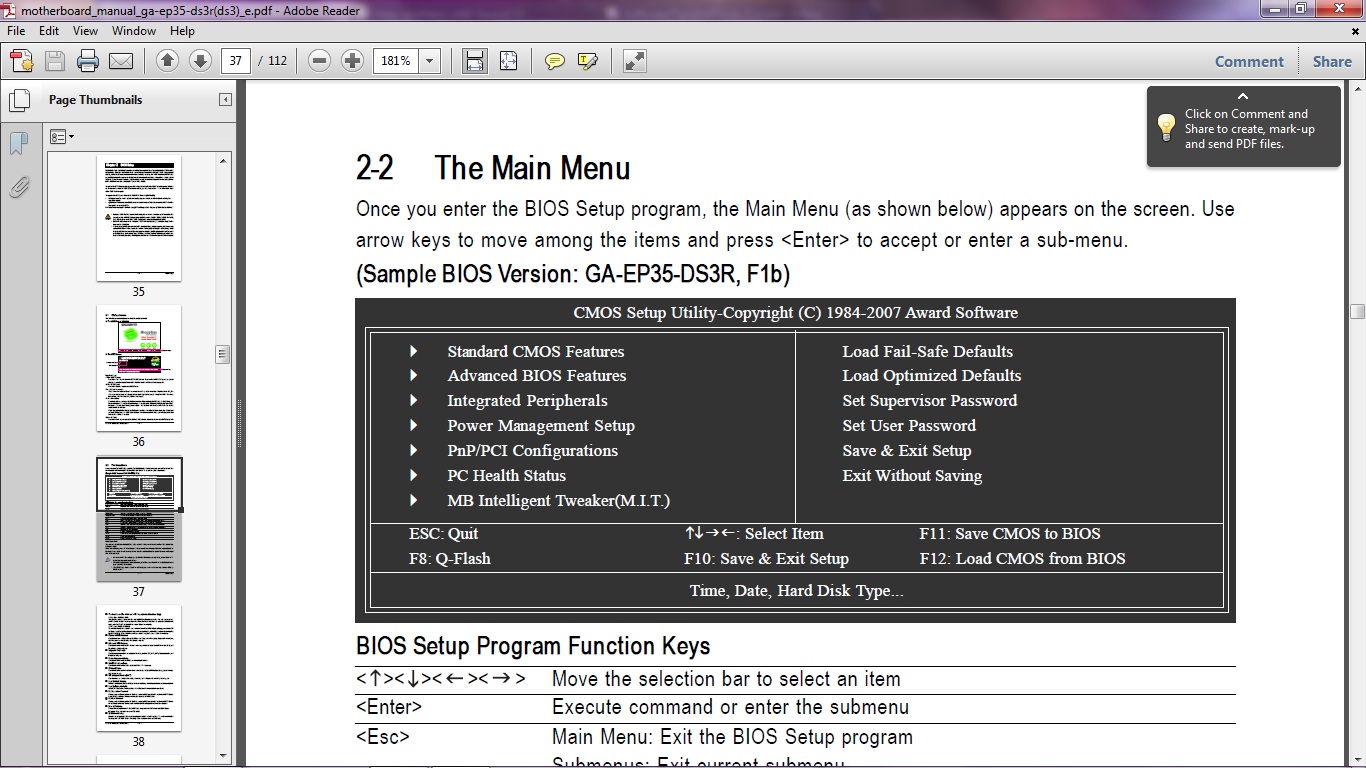Send file by email envelope icon
The height and width of the screenshot is (768, 1366).
click(121, 61)
